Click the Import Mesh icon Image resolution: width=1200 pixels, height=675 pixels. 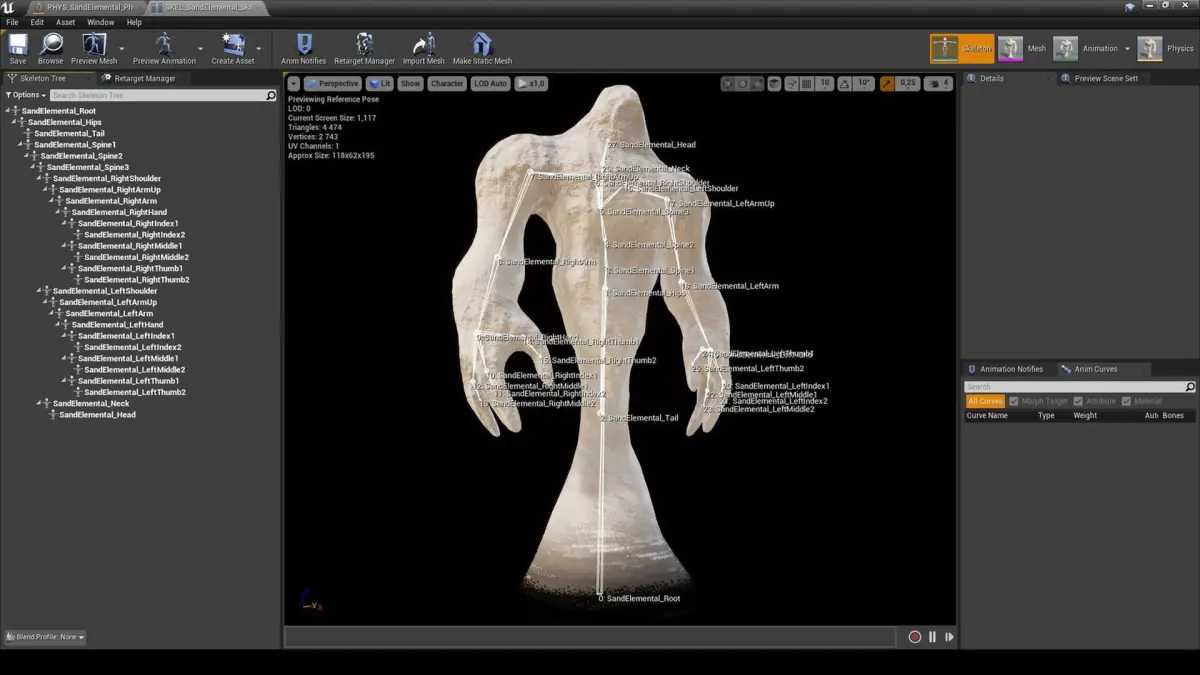pos(424,44)
